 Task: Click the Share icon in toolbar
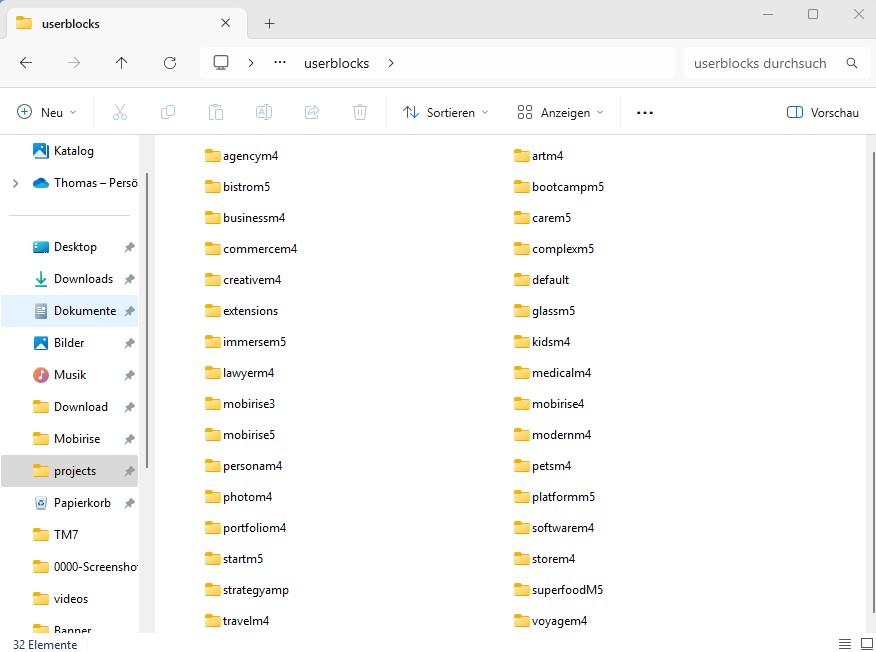[x=312, y=113]
